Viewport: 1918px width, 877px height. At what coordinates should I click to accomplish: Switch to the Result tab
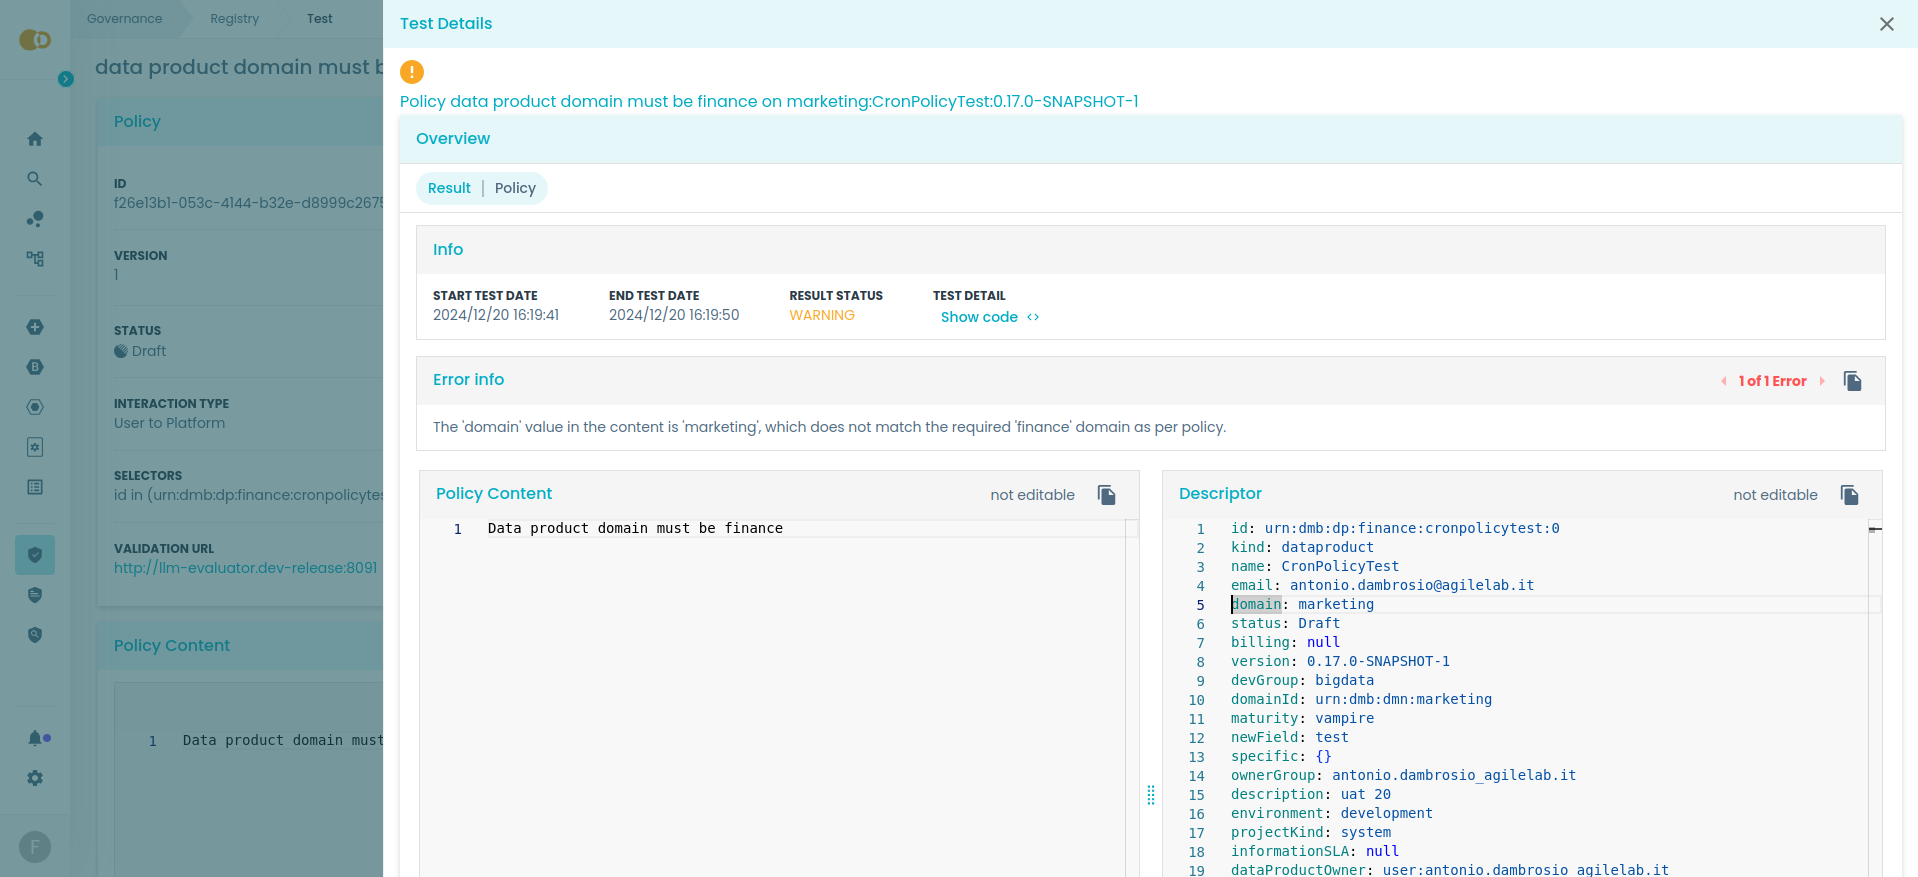[449, 188]
